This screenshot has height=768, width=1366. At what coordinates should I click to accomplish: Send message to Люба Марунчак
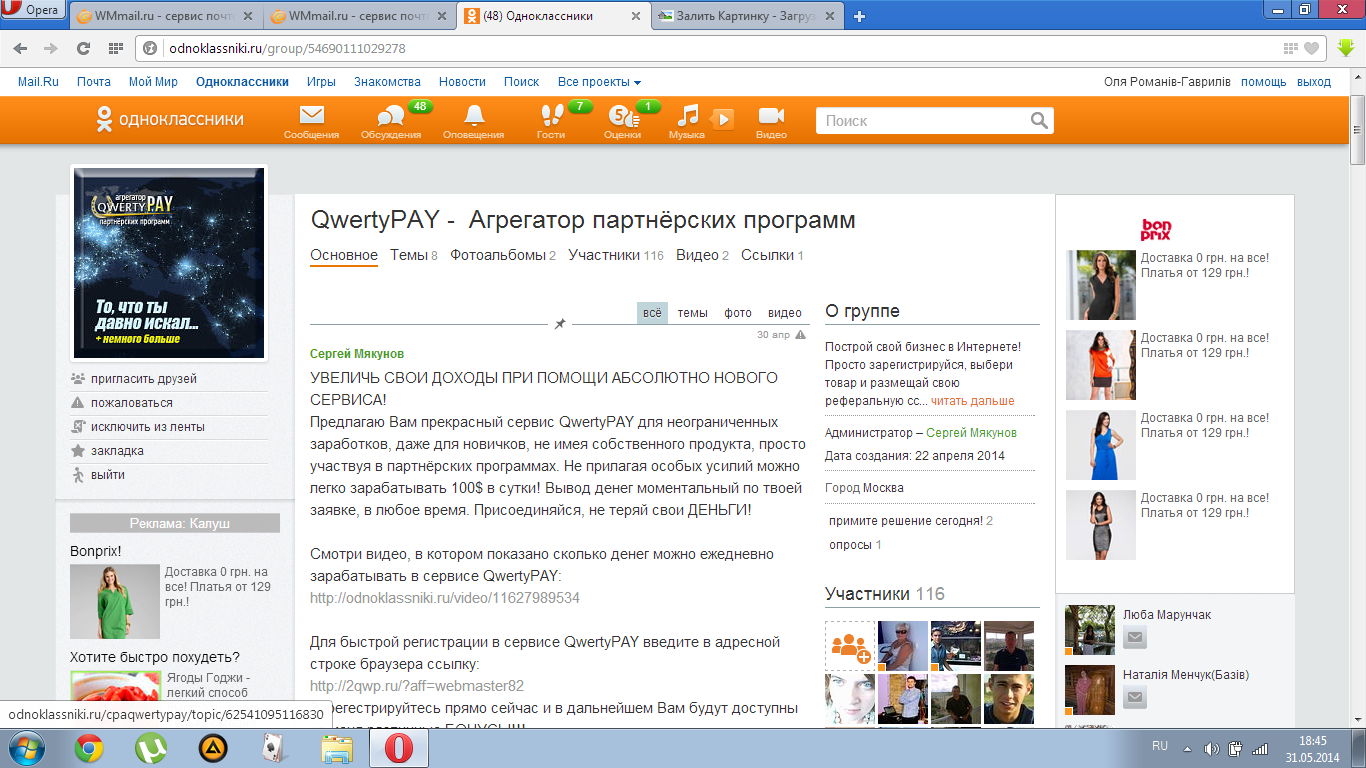1134,638
